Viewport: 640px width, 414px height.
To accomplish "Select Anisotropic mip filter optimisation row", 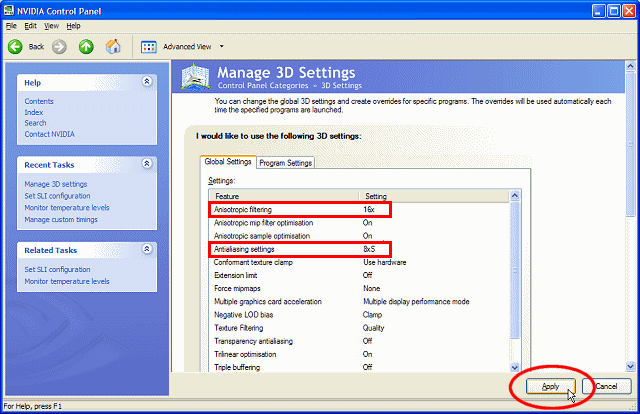I will pyautogui.click(x=359, y=223).
